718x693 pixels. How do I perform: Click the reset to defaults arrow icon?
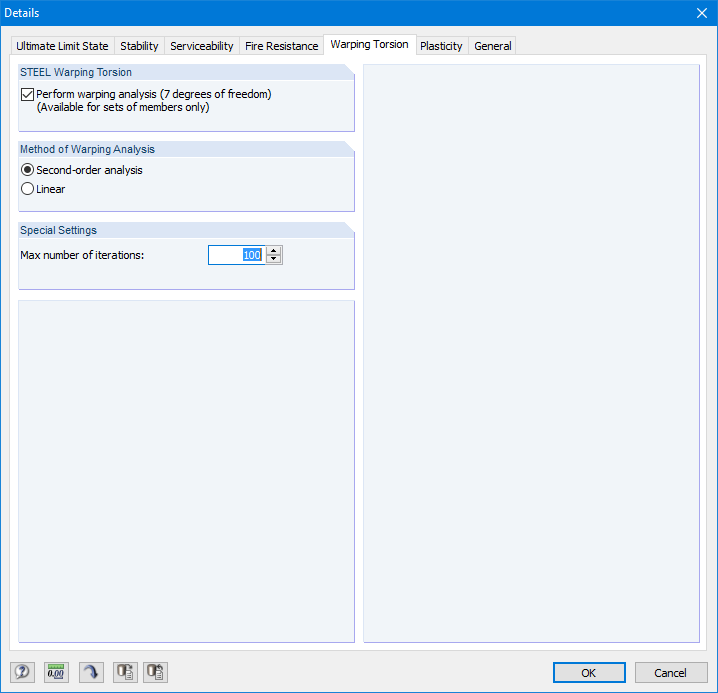(91, 672)
